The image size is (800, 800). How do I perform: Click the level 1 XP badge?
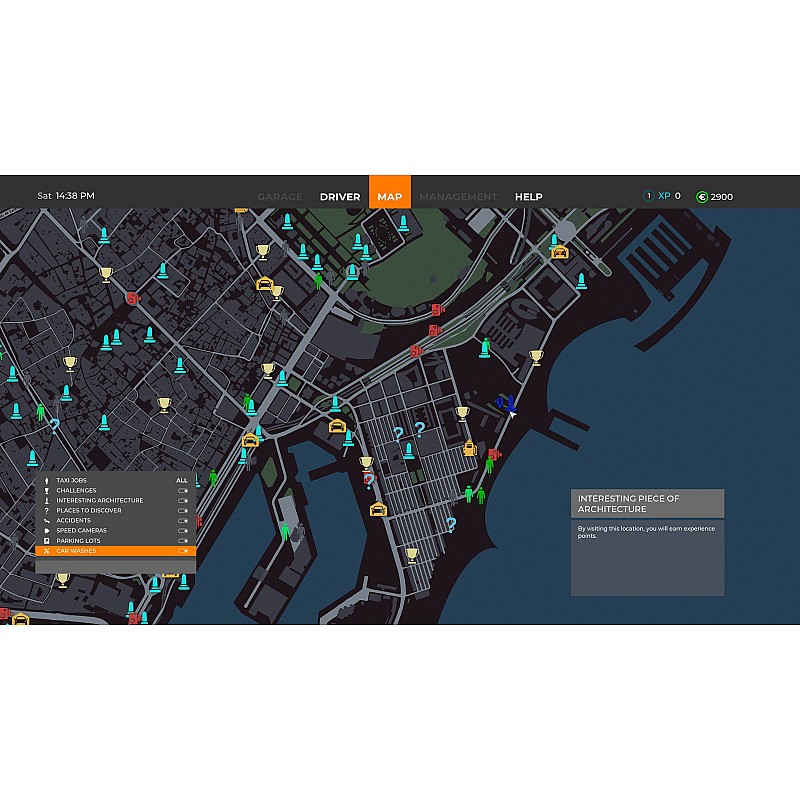pos(648,196)
